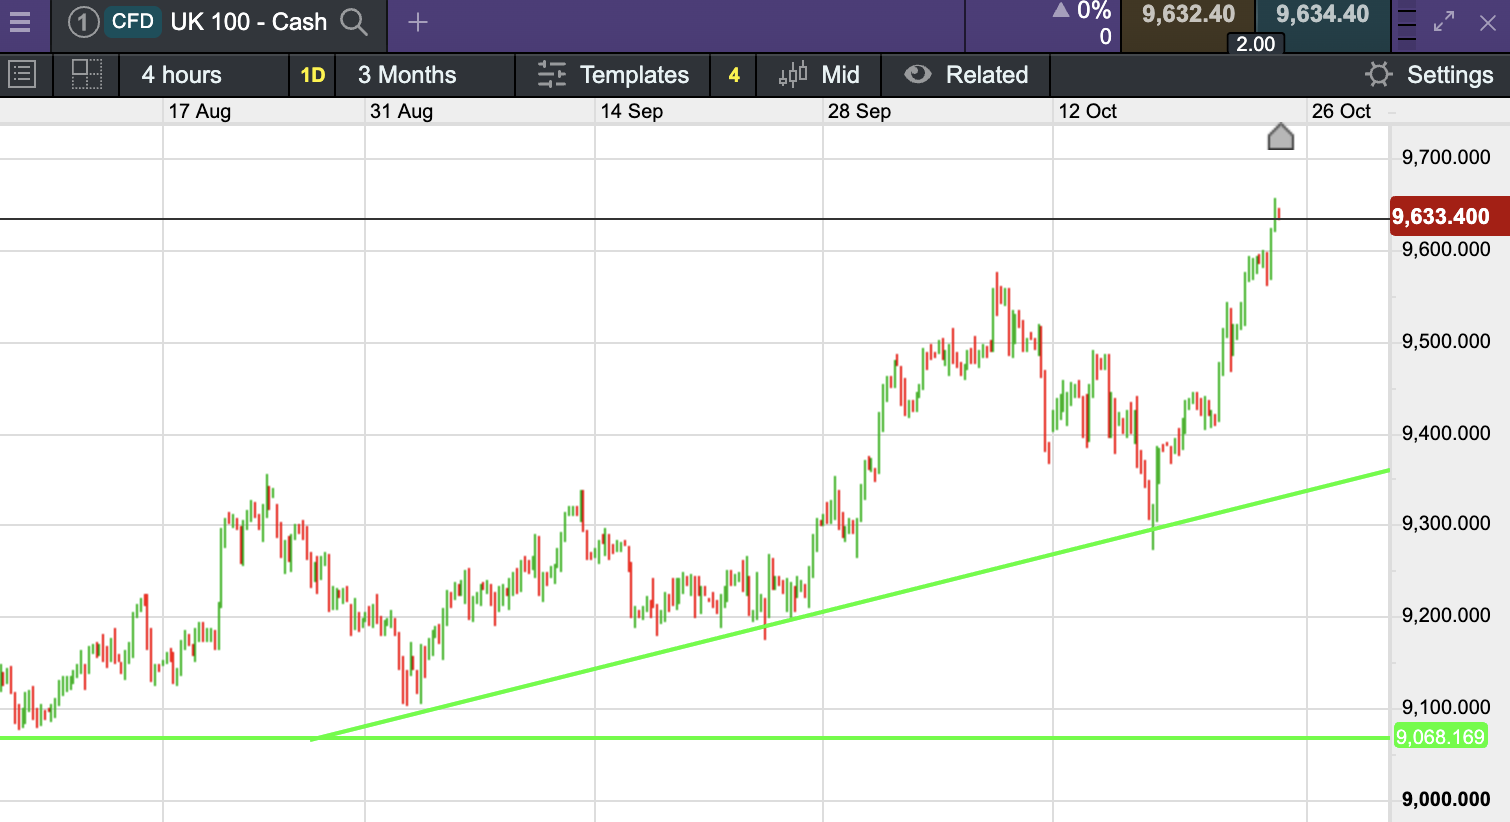Screen dimensions: 1510x822
Task: Click the 12 Oct date label
Action: click(x=1088, y=111)
